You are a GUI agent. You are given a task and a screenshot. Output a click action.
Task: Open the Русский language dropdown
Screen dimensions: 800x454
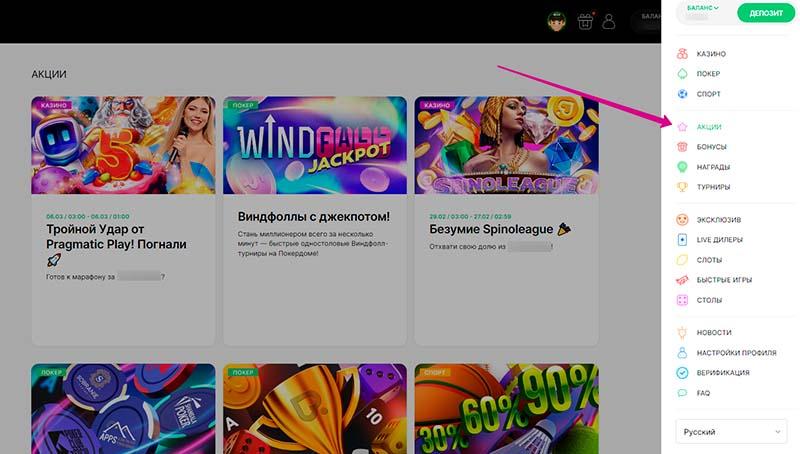tap(731, 432)
